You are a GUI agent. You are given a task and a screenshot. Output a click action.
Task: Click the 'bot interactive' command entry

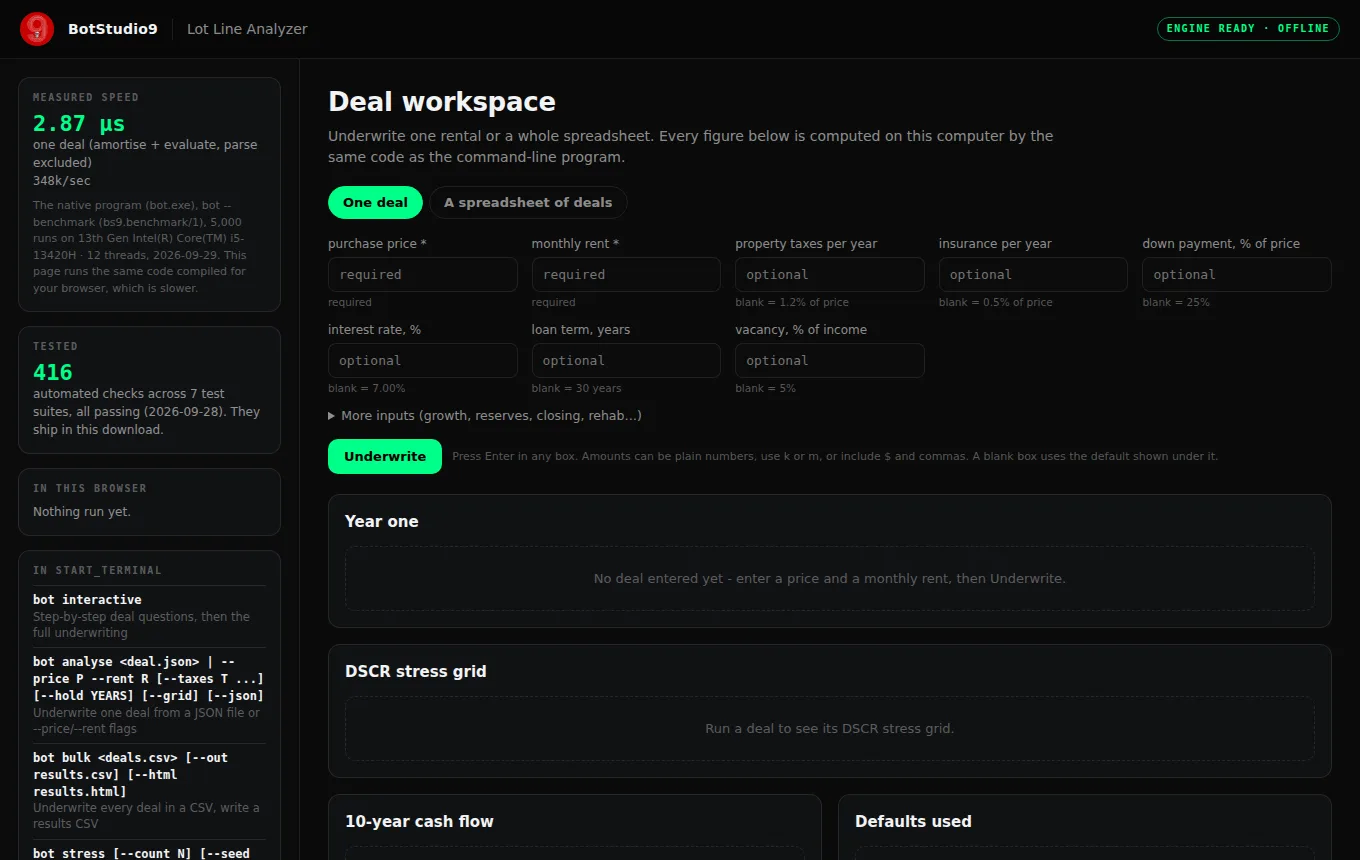pos(149,616)
